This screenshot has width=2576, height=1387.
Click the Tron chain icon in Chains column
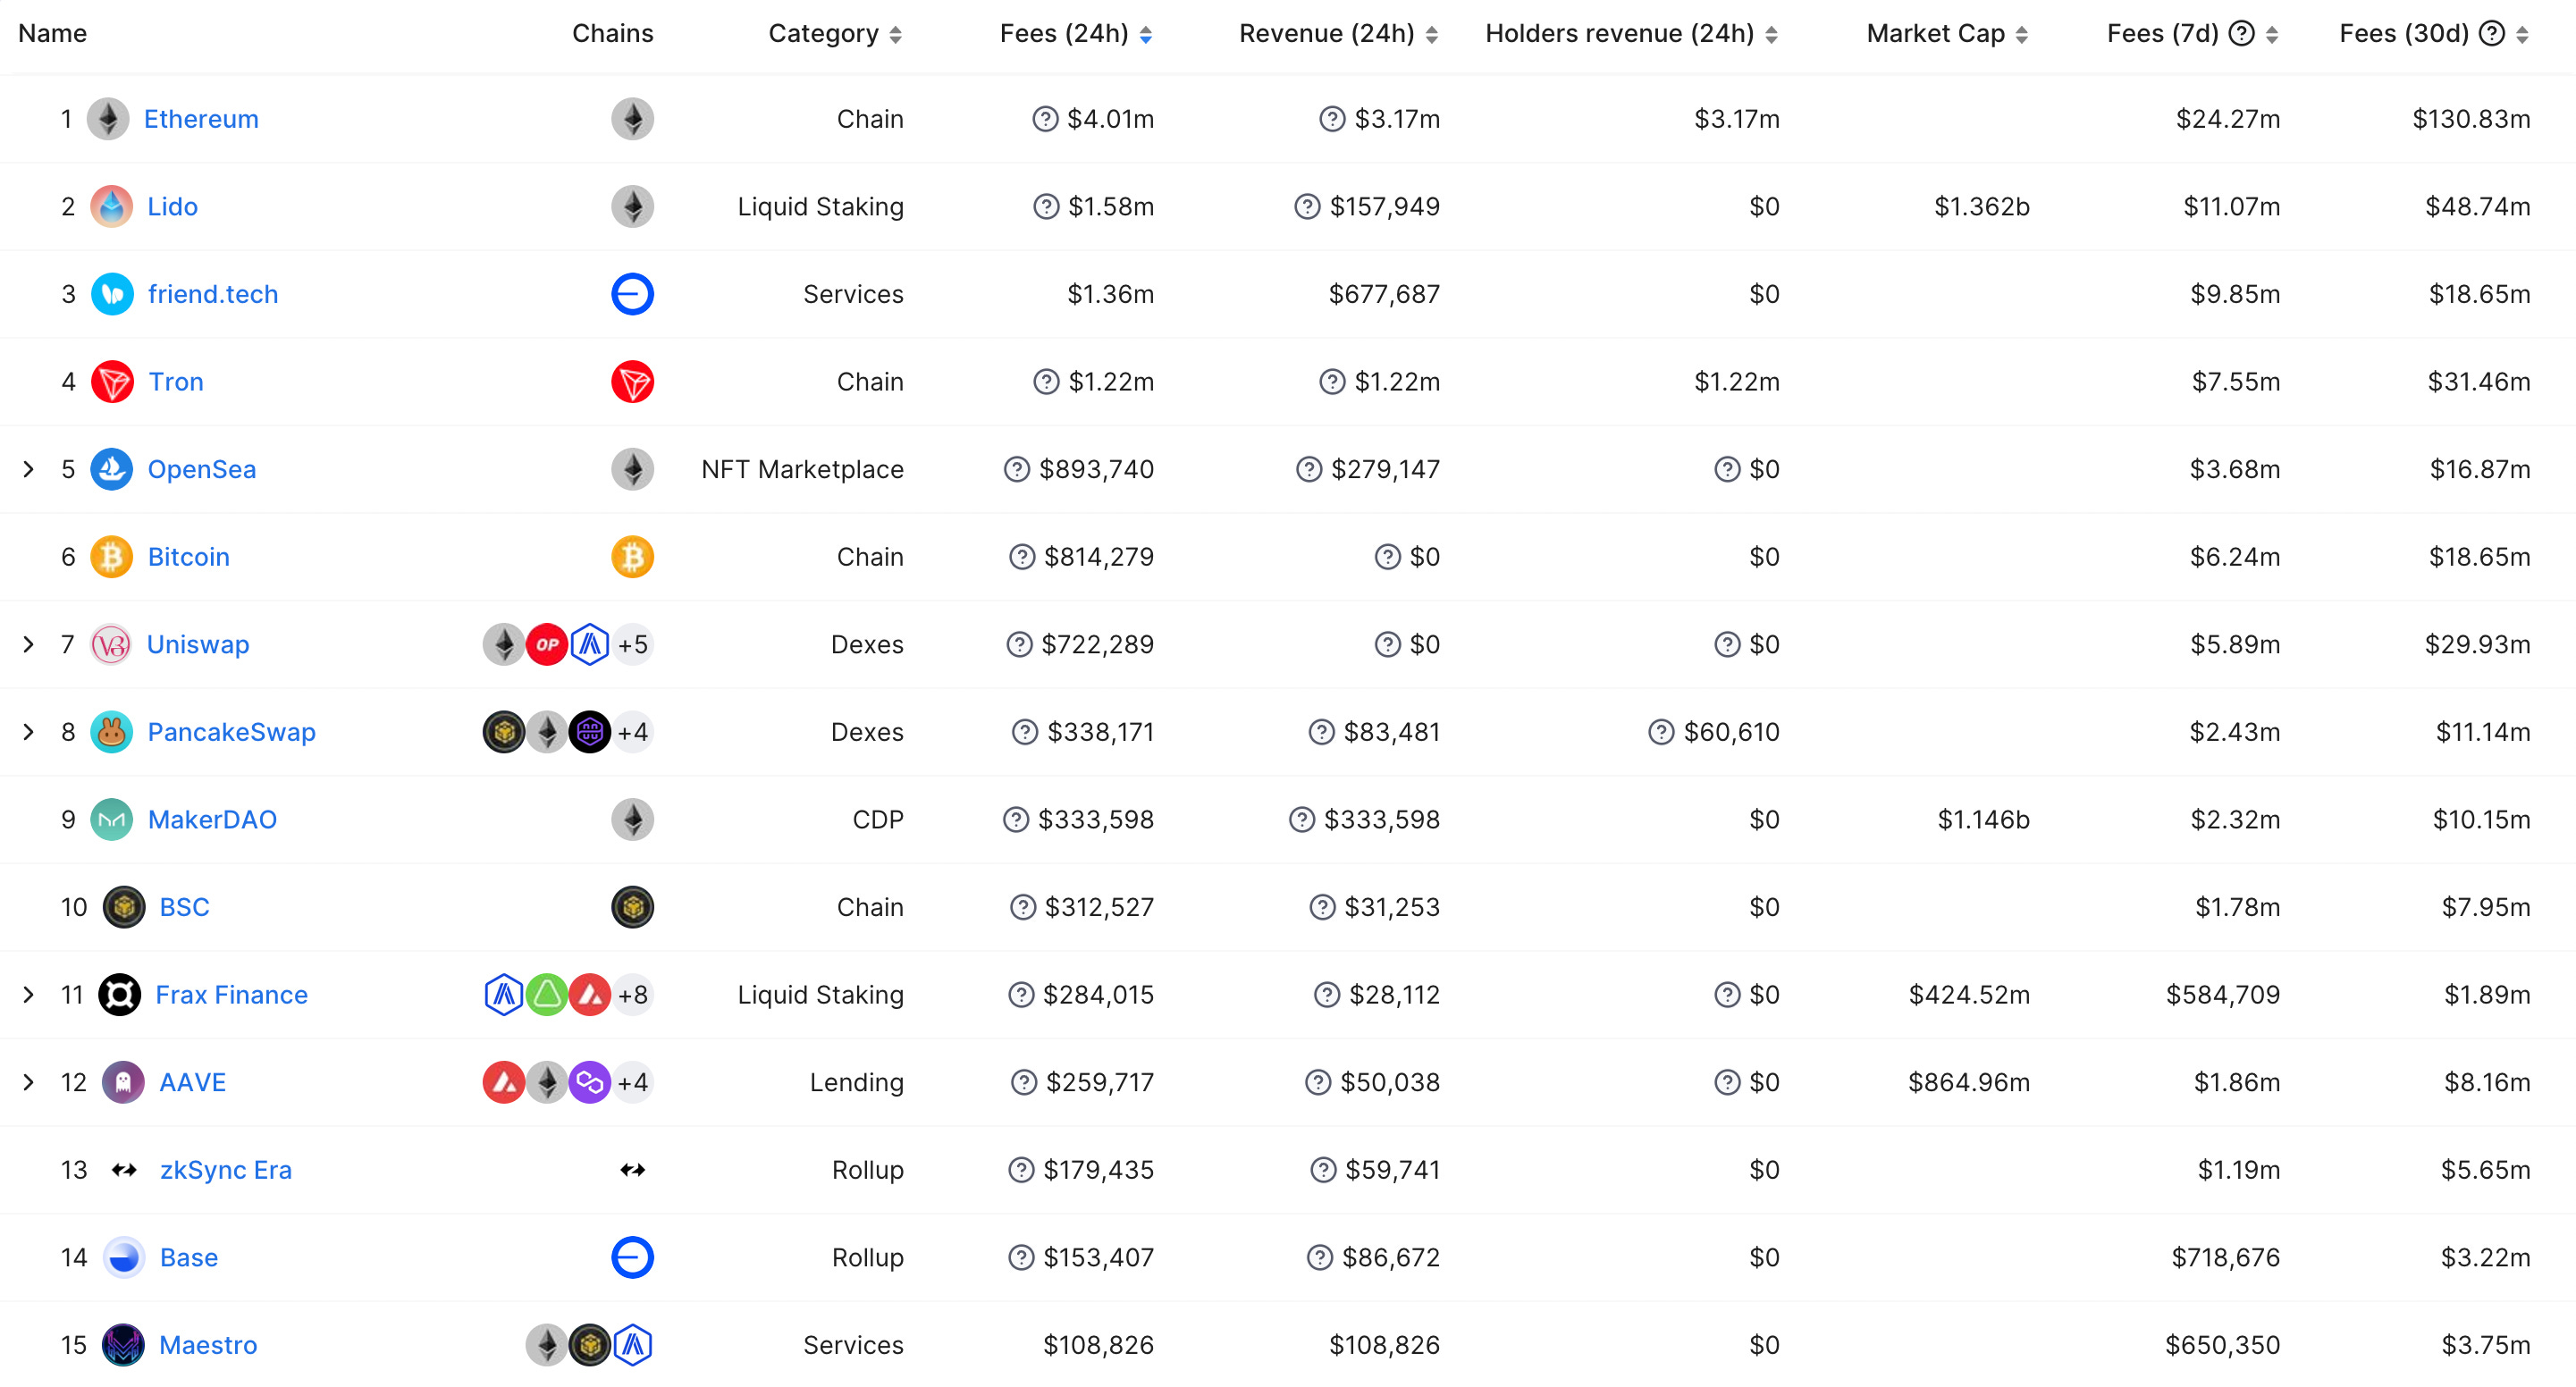pos(633,382)
